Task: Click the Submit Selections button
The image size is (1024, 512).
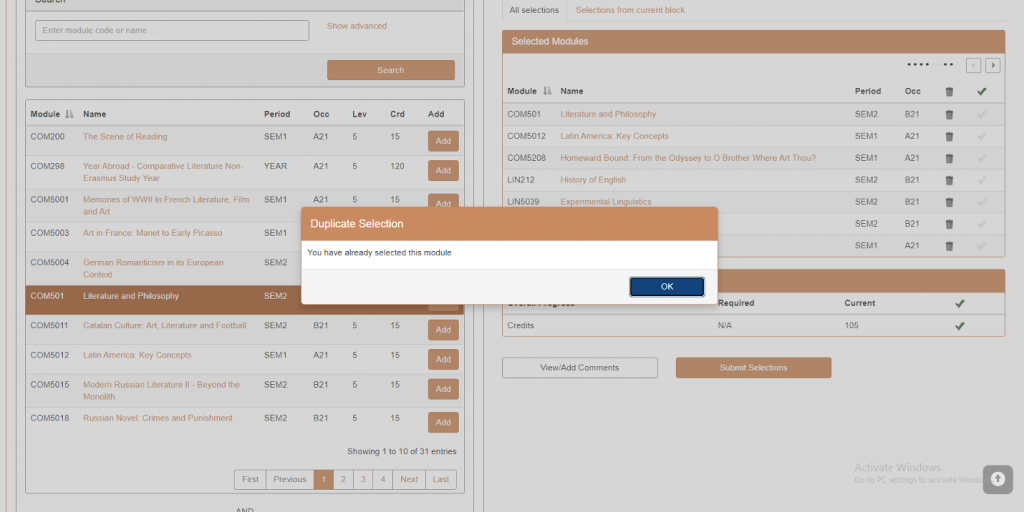Action: [753, 367]
